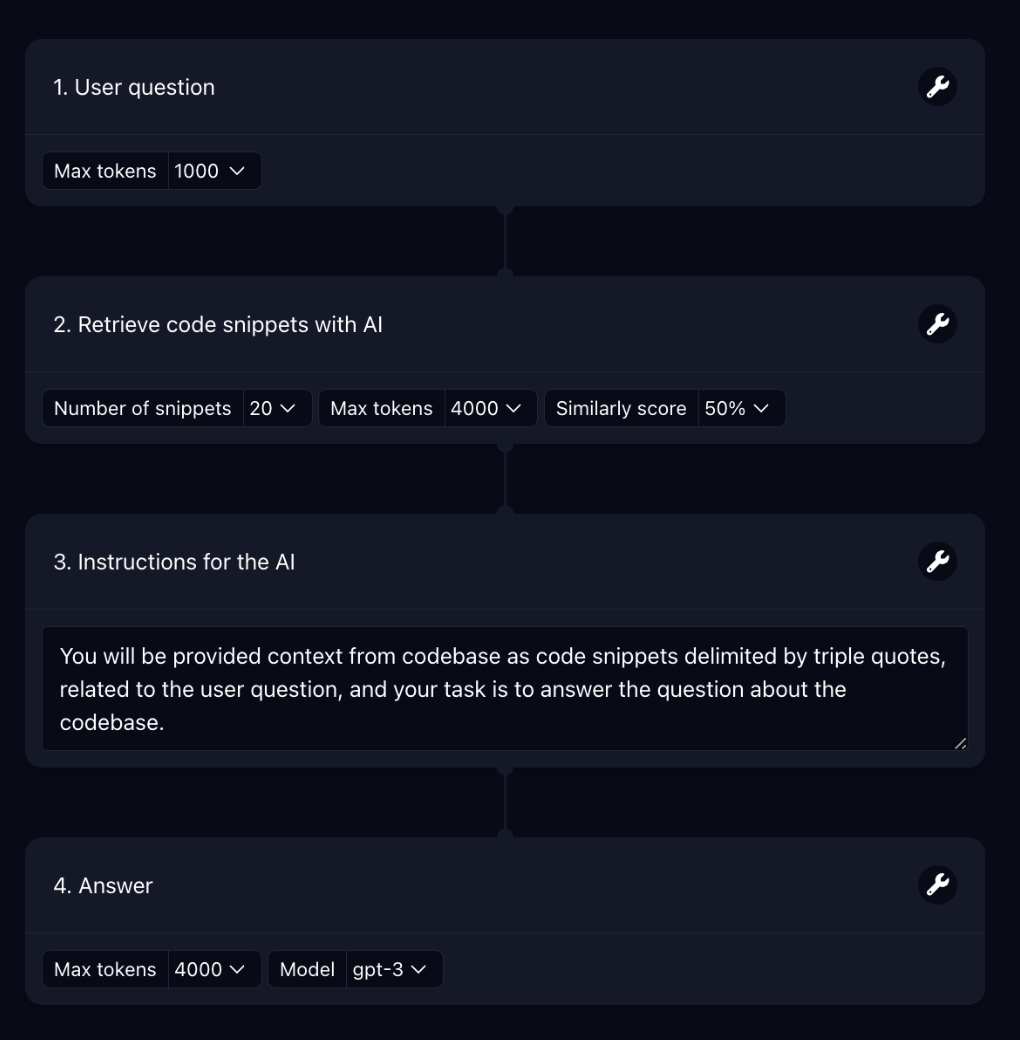1020x1040 pixels.
Task: Select the Model gpt-3 dropdown
Action: coord(390,969)
